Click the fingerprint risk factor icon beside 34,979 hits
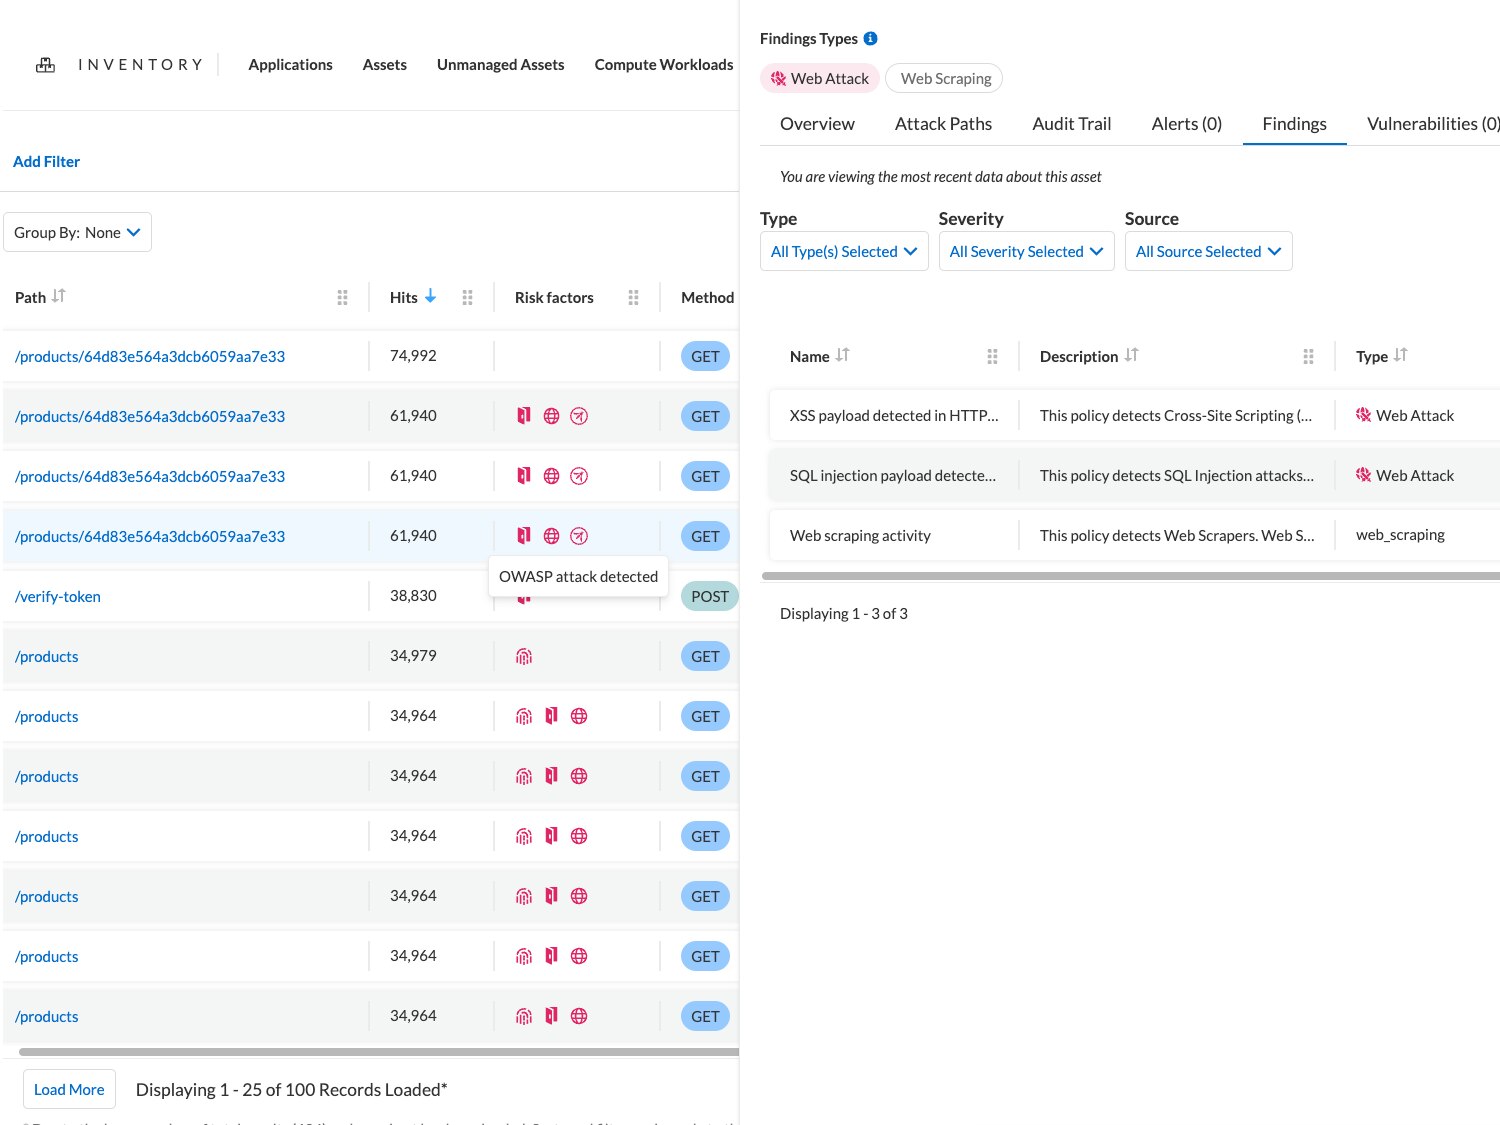 pyautogui.click(x=524, y=656)
